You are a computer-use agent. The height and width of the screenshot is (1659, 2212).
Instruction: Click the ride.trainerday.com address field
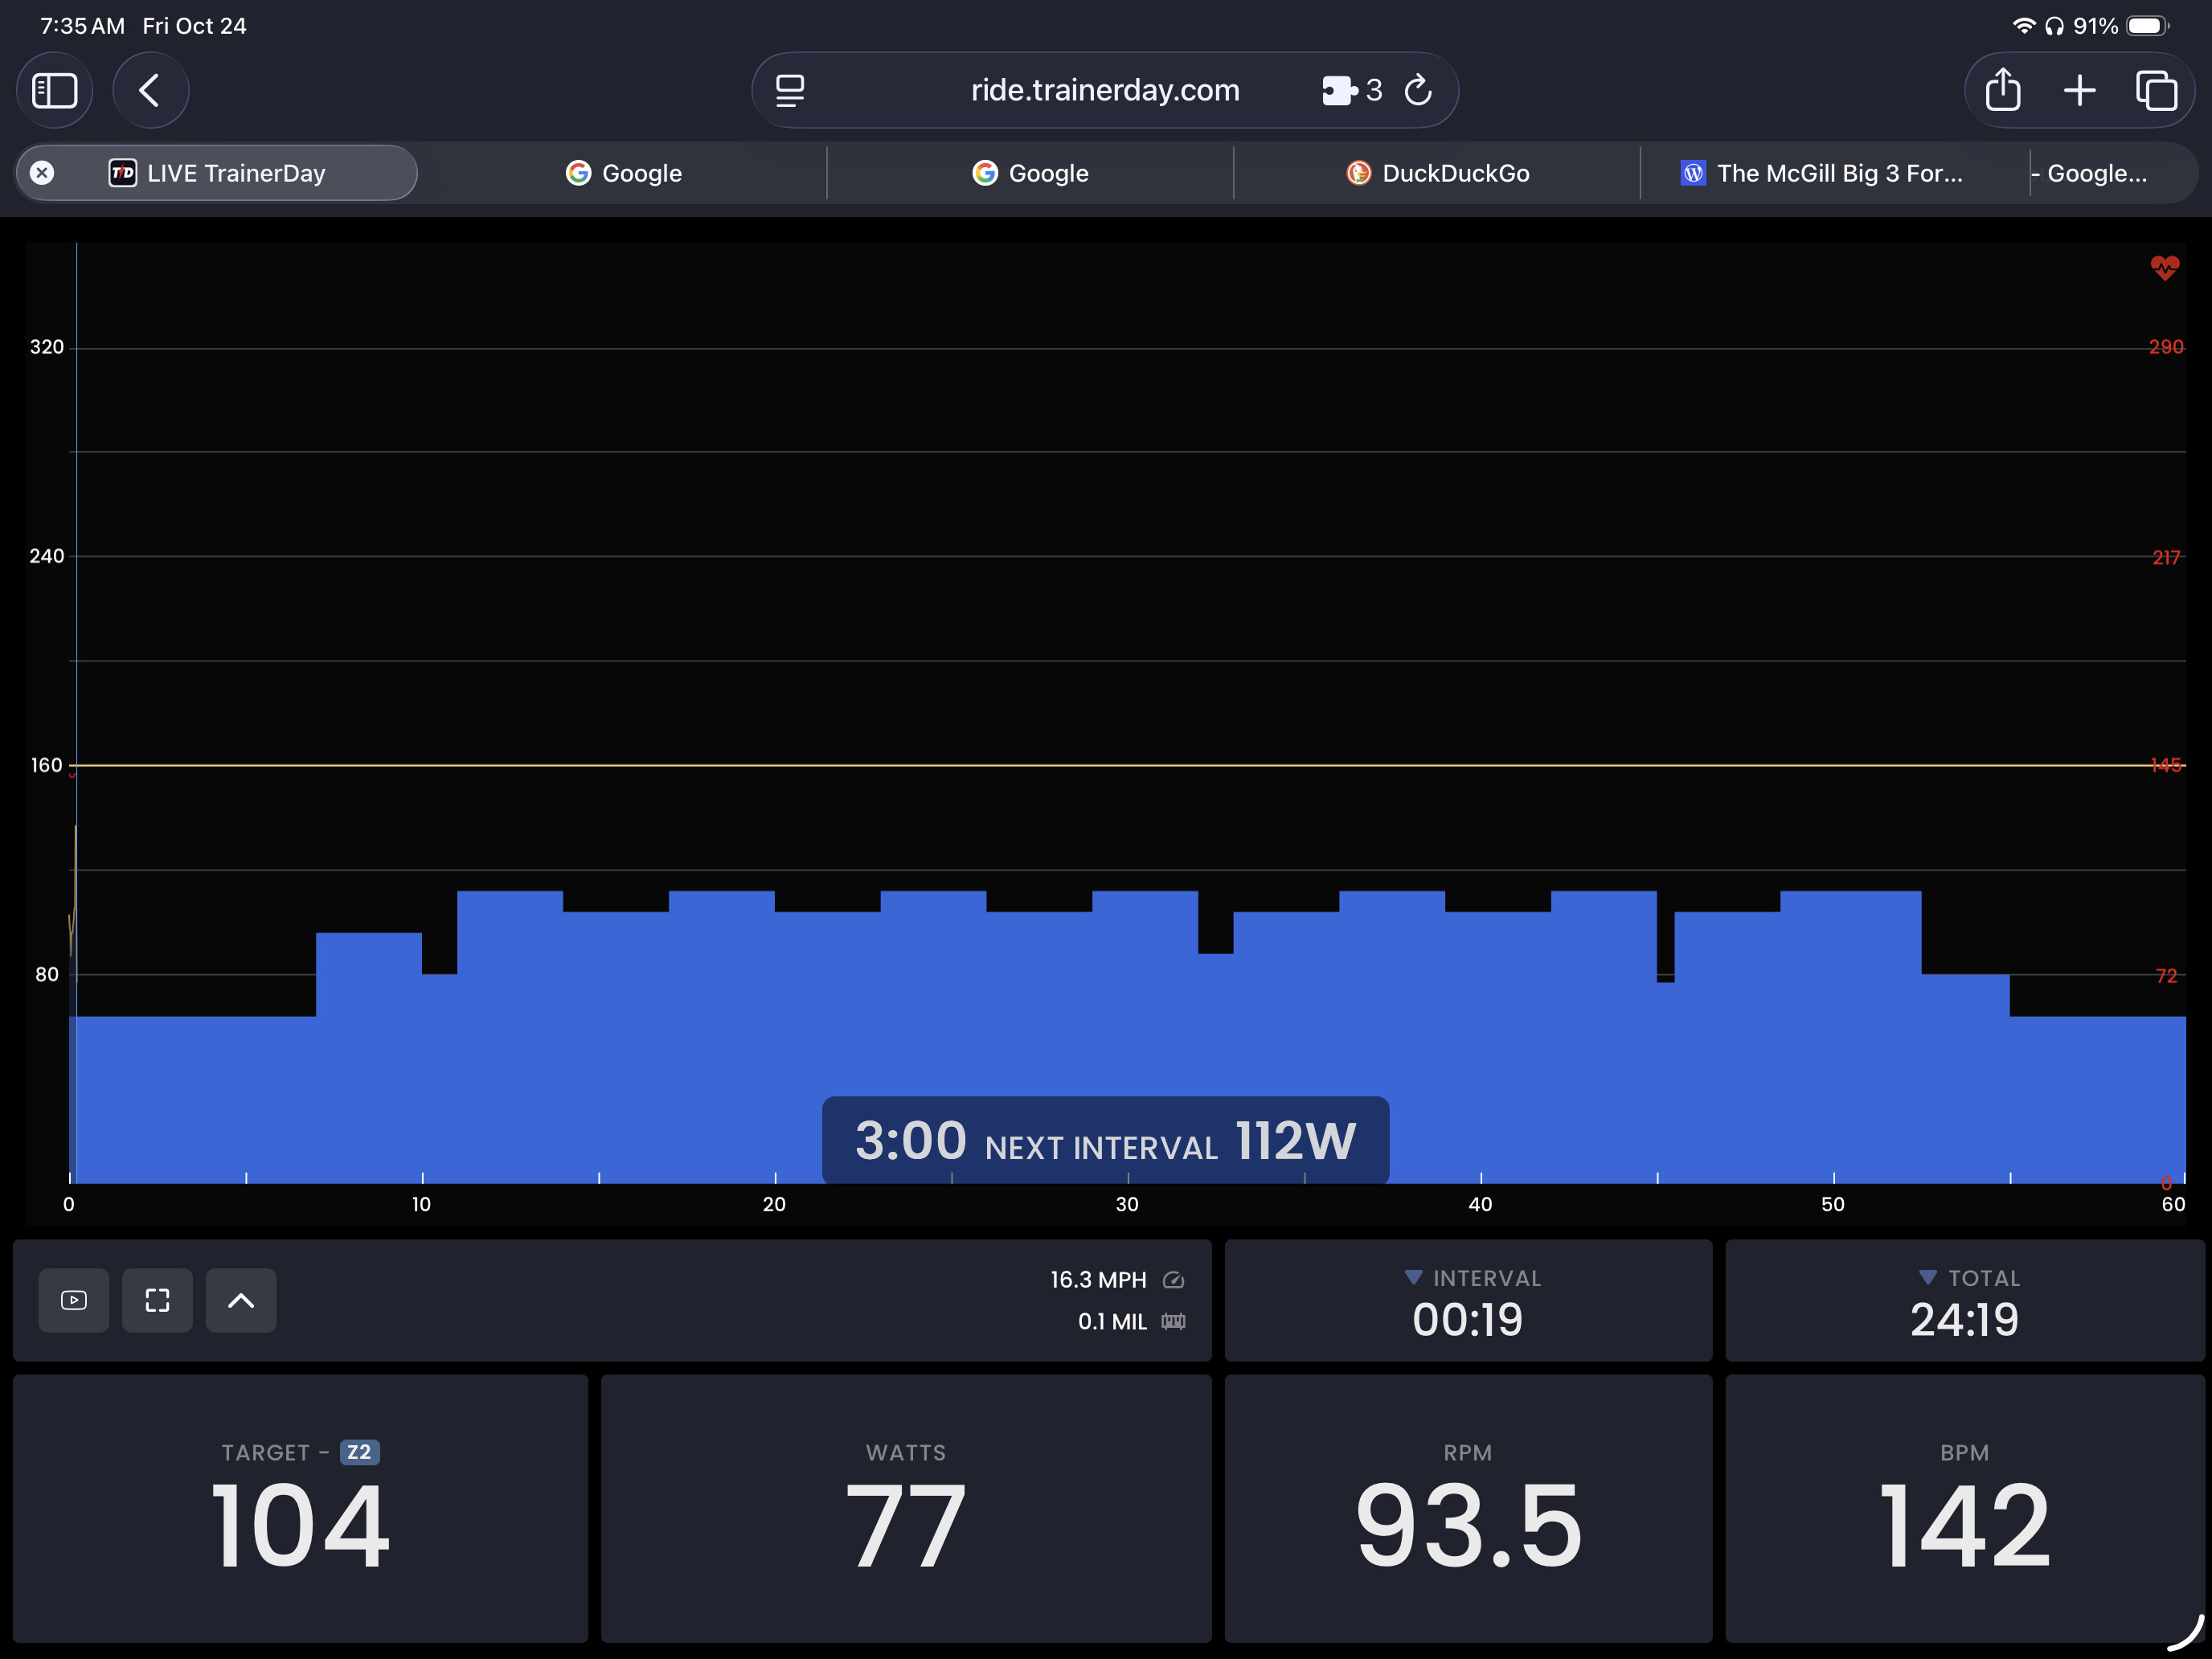tap(1104, 91)
